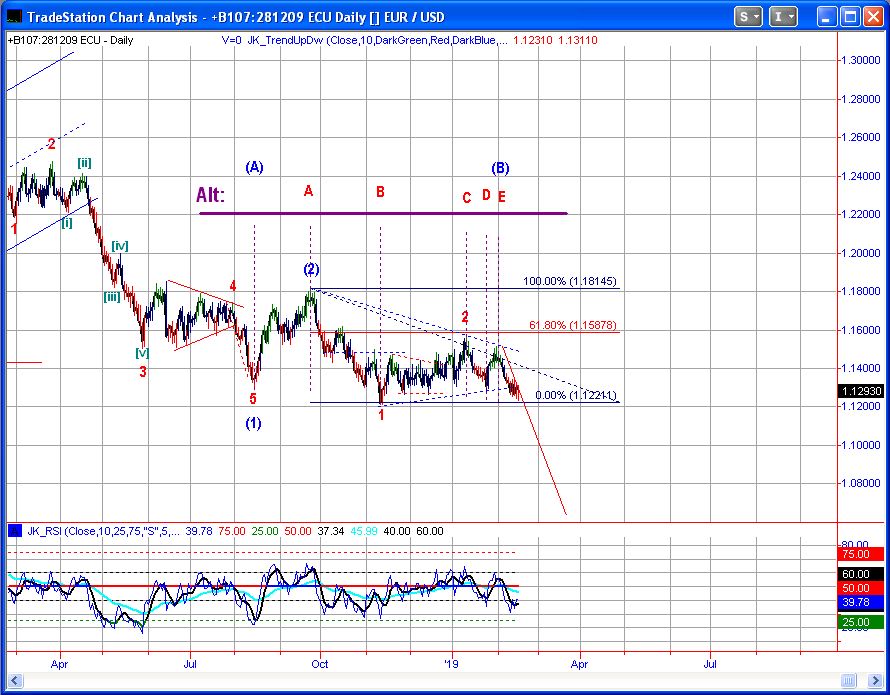Click the JK_RSI indicator label
The image size is (890, 695).
coord(104,531)
